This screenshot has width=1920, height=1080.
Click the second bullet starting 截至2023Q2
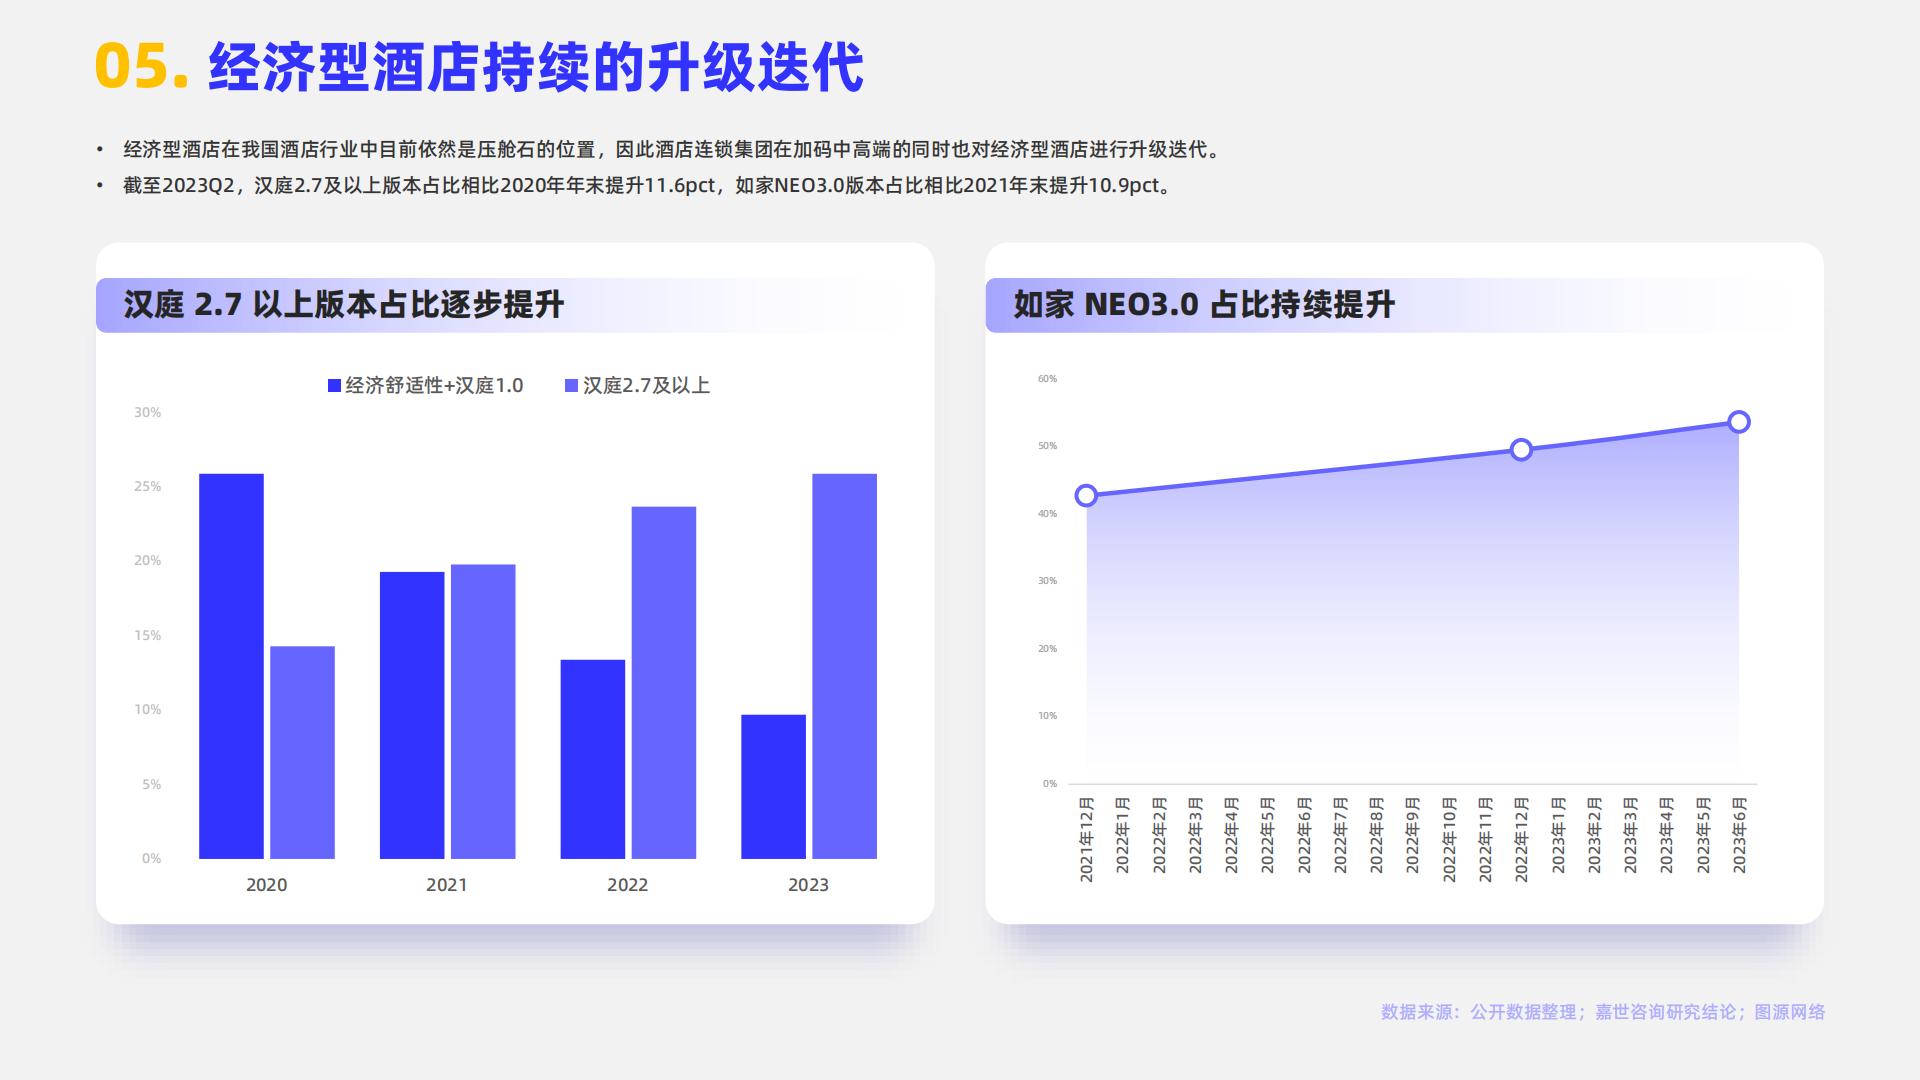pyautogui.click(x=648, y=186)
